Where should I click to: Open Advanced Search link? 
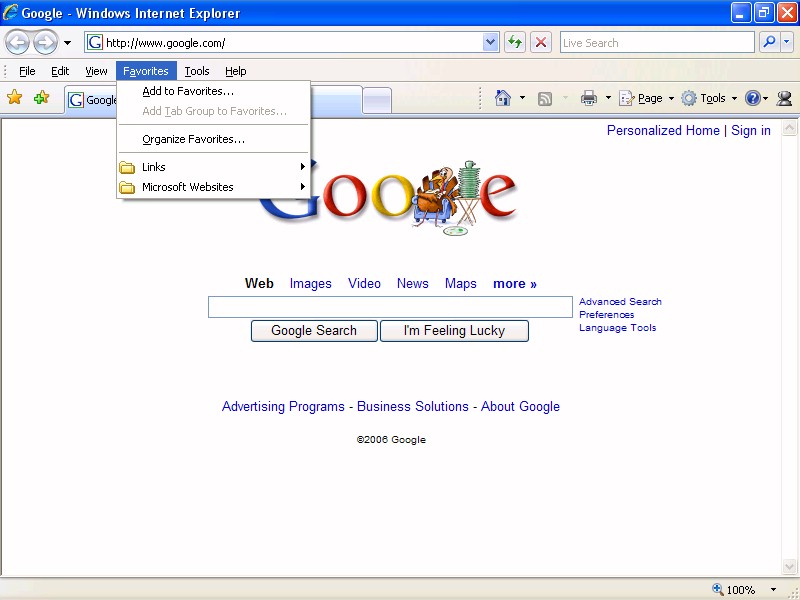tap(620, 302)
